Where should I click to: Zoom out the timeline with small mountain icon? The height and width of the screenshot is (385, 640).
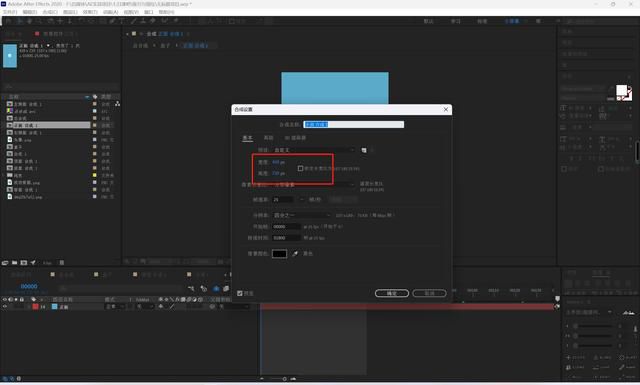262,379
